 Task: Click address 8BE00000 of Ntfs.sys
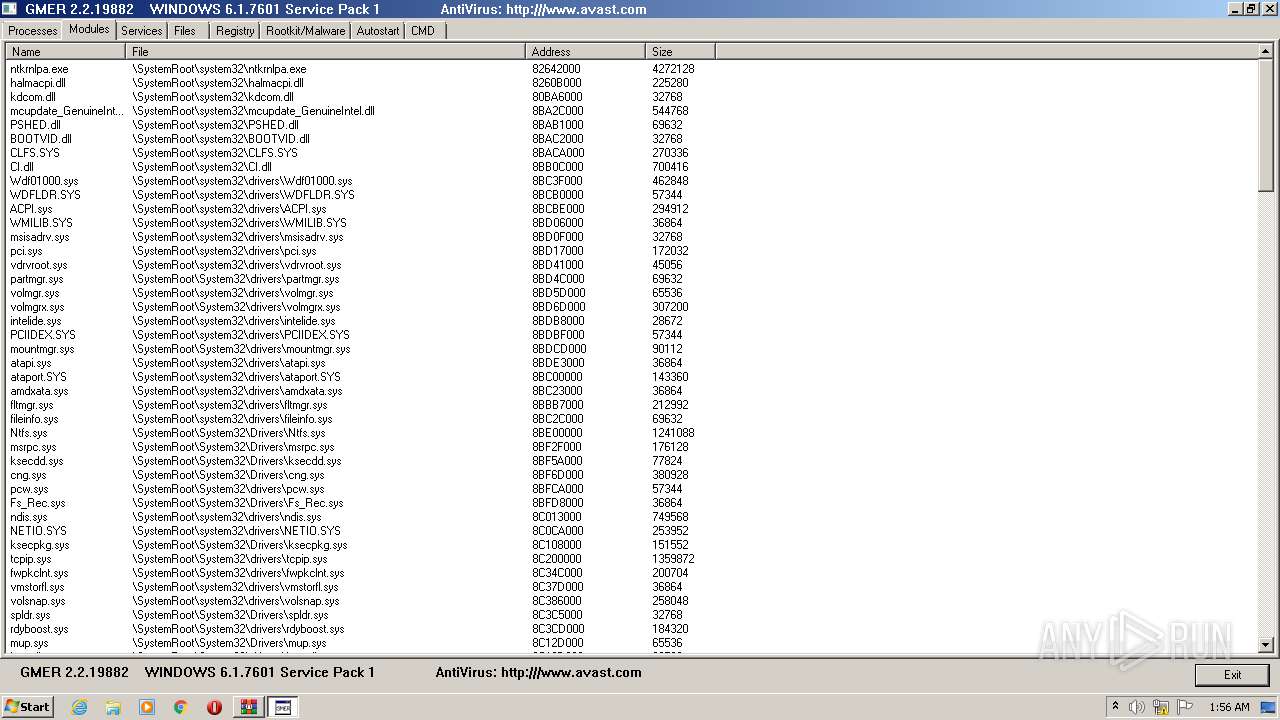[557, 433]
